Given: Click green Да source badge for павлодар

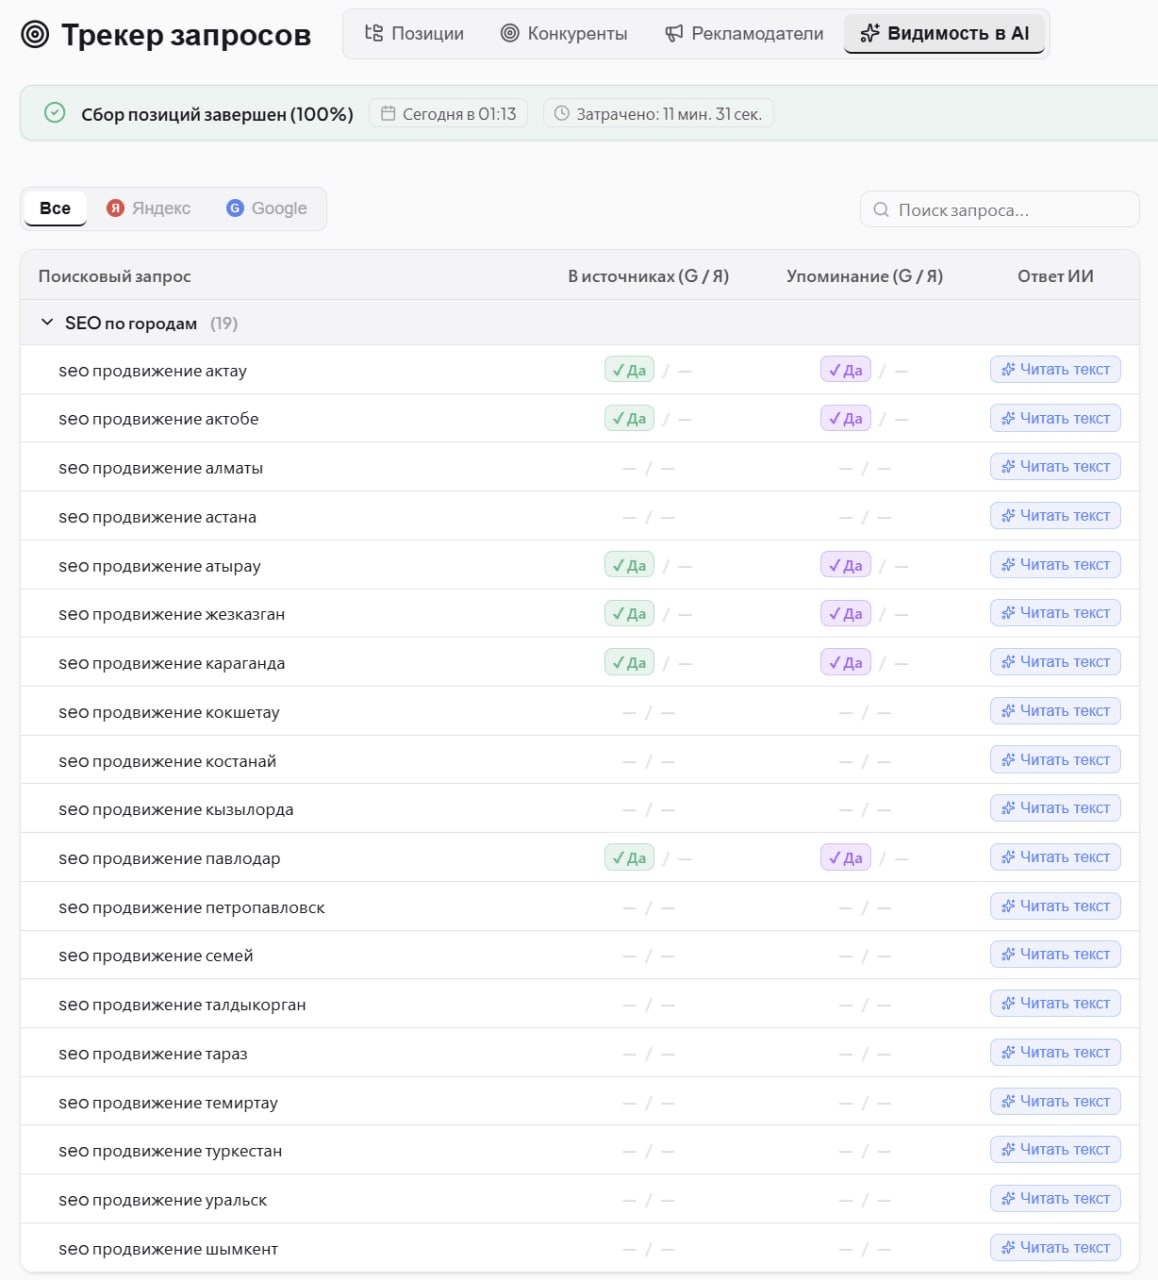Looking at the screenshot, I should pos(629,858).
